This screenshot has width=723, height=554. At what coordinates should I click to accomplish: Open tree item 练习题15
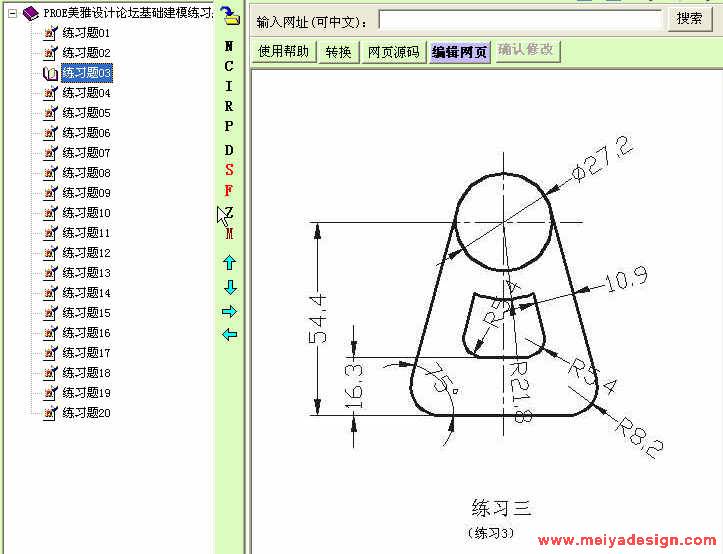pos(86,313)
